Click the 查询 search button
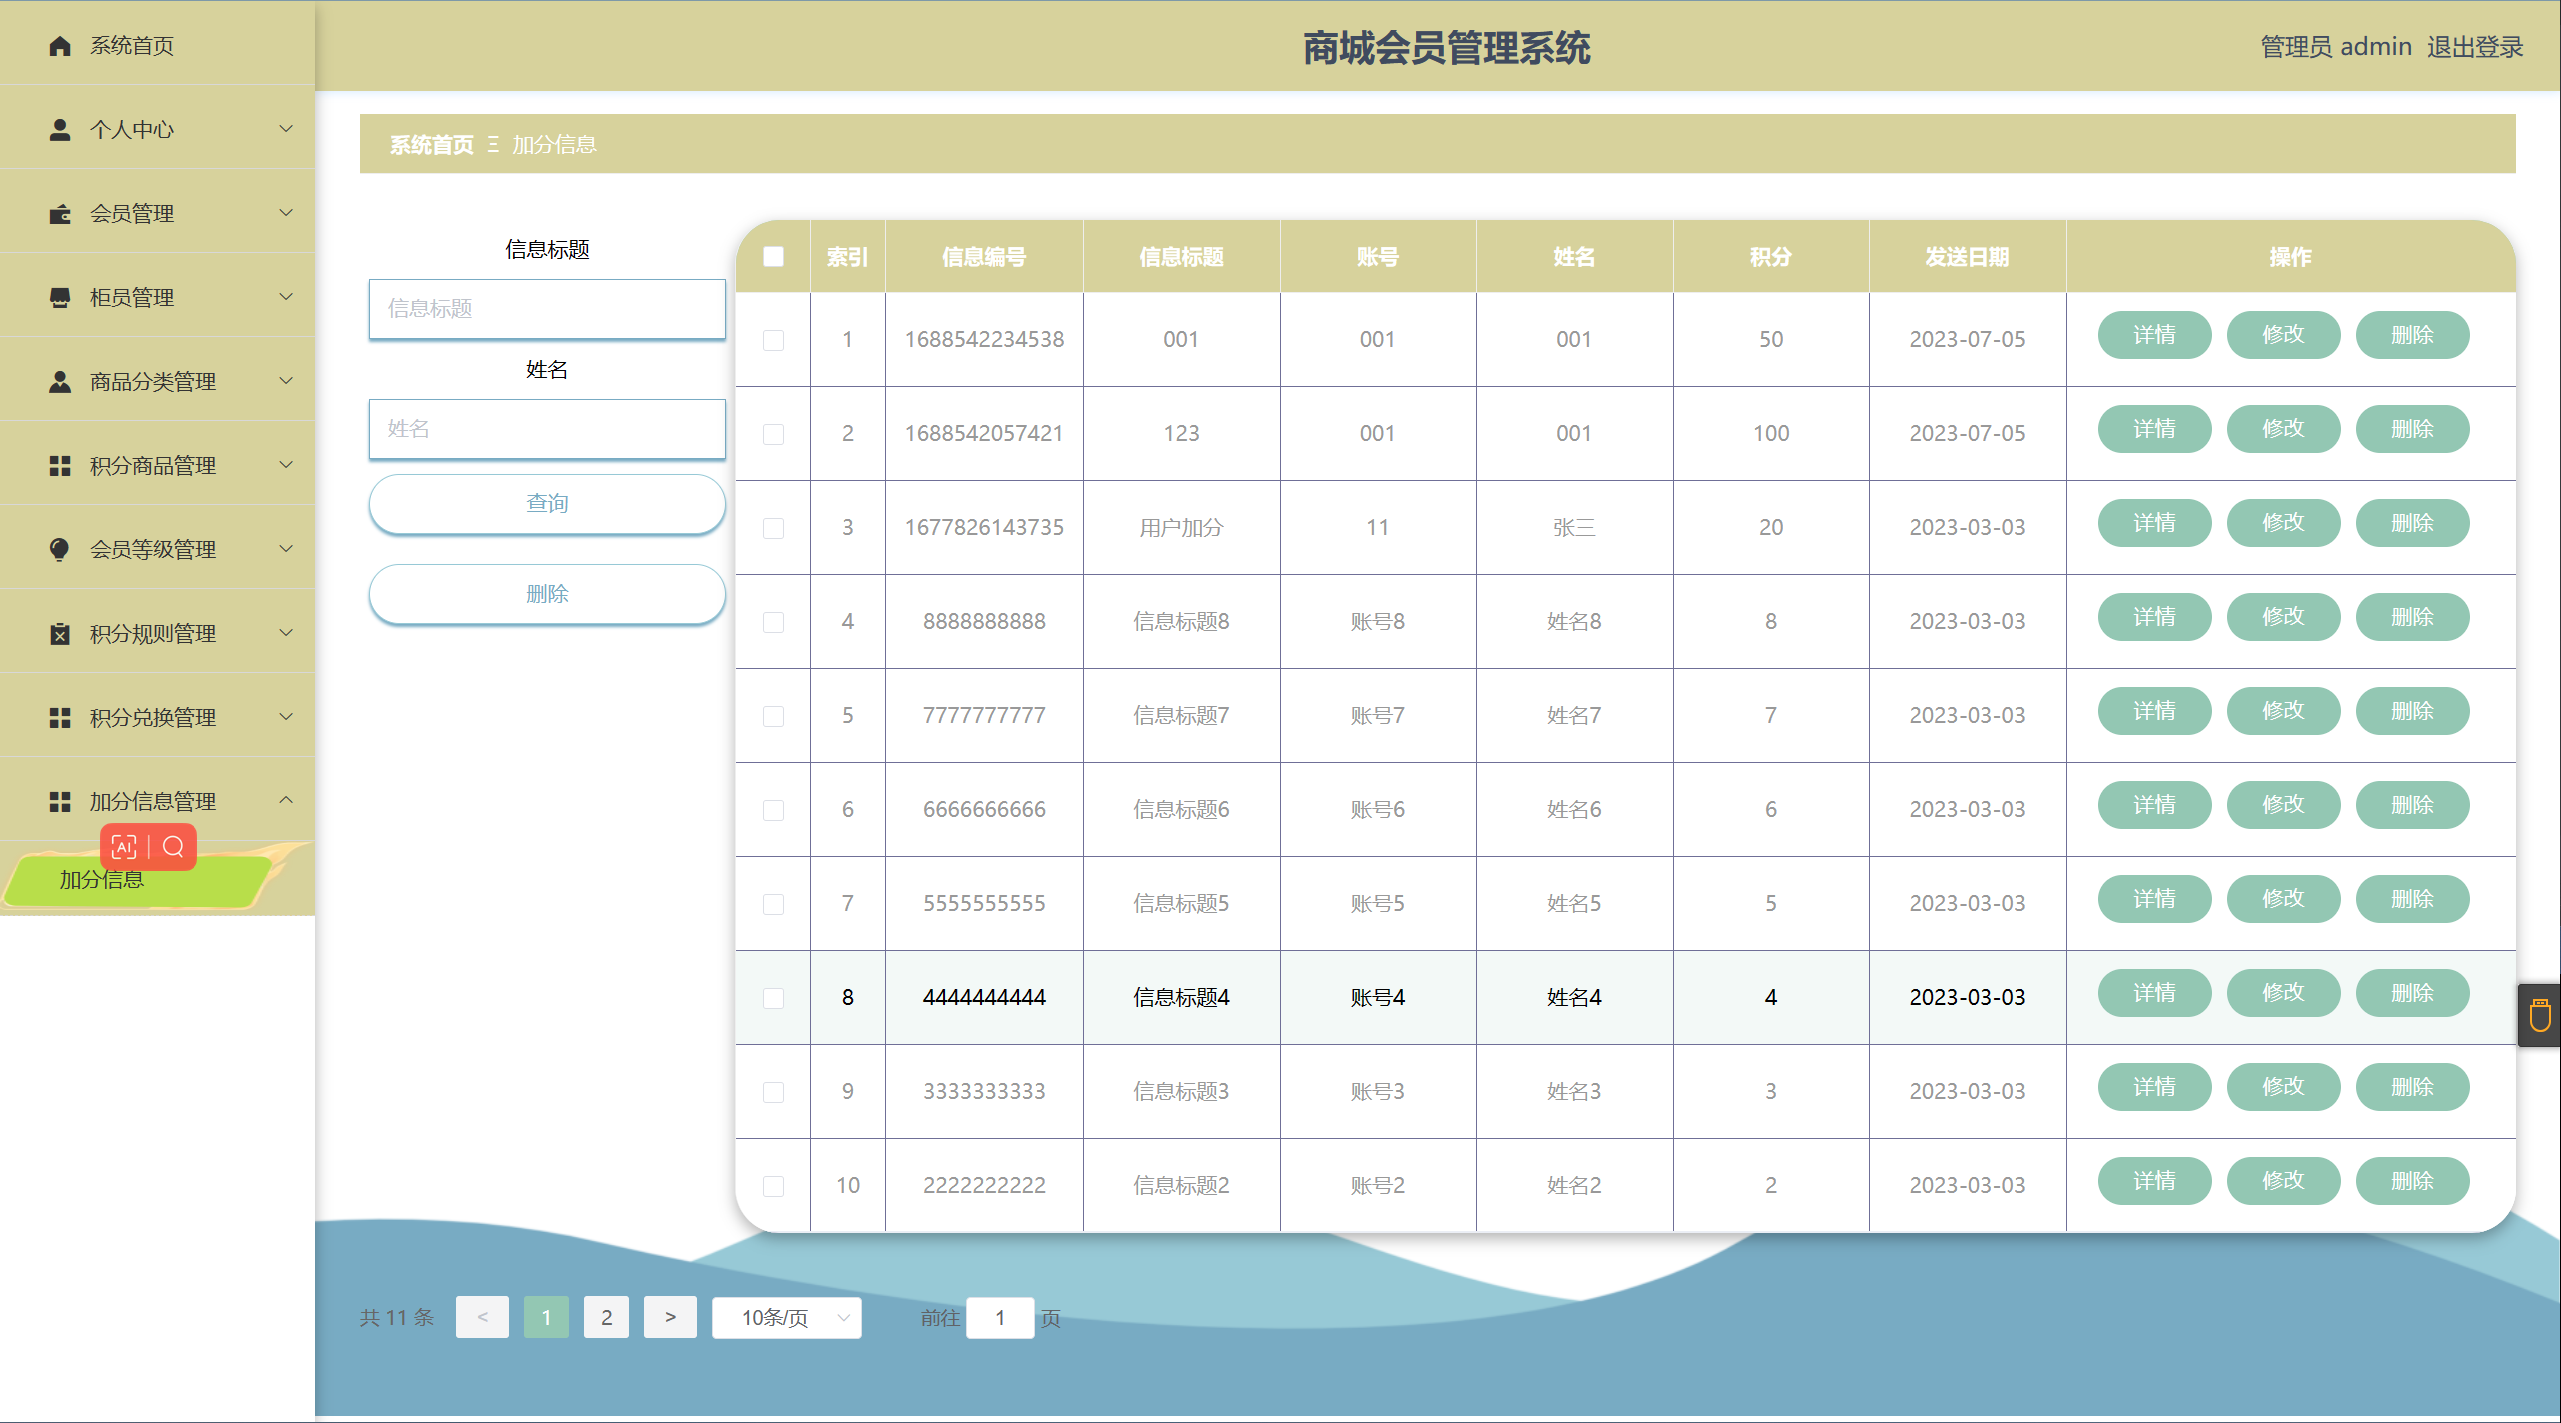 coord(547,504)
